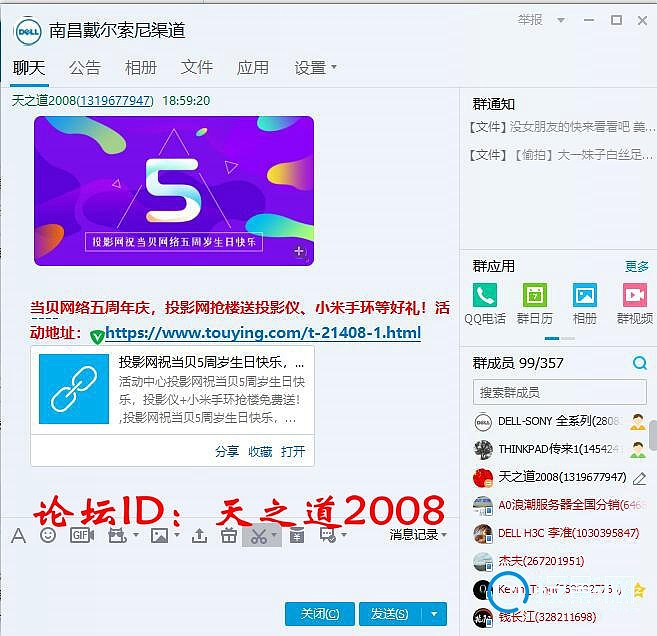
Task: Click the send picture icon
Action: pos(159,535)
